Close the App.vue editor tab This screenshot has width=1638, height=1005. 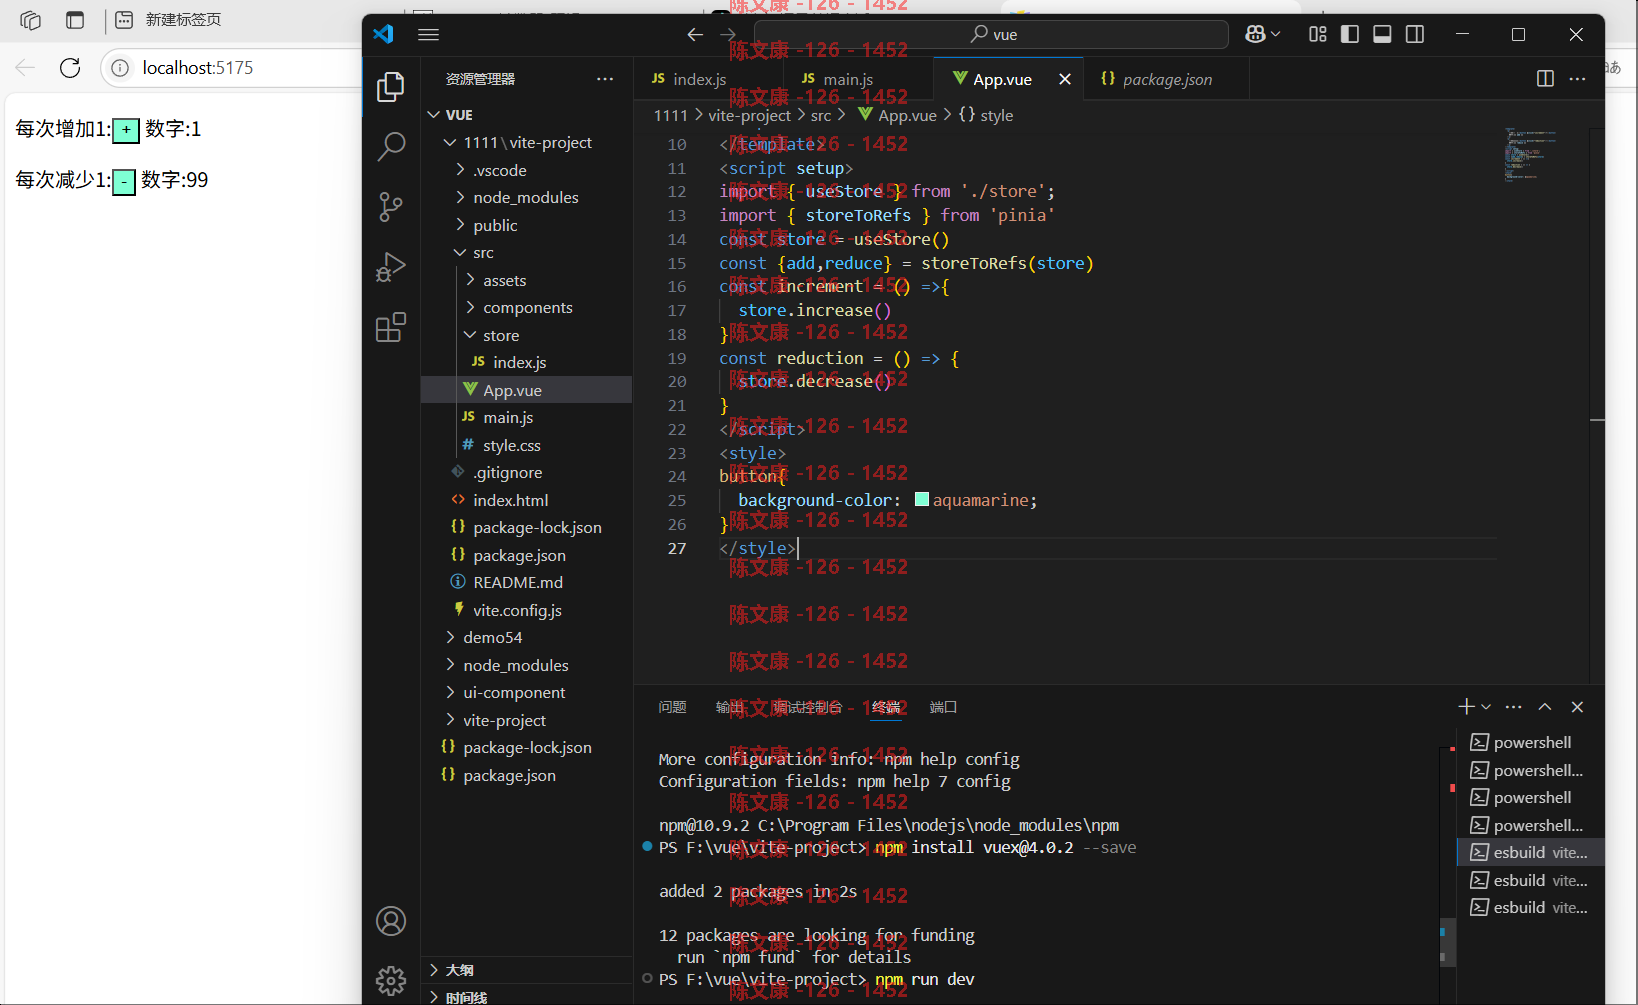click(1065, 79)
